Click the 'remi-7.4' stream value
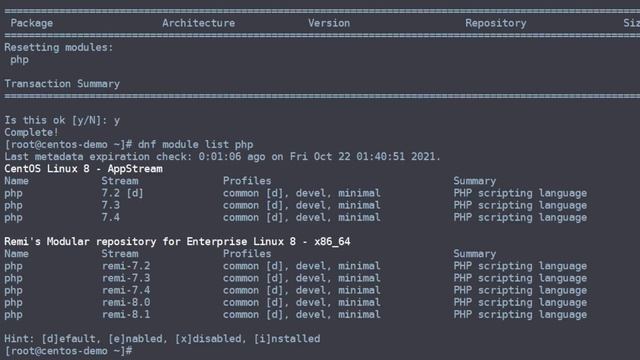The image size is (640, 360). click(126, 290)
